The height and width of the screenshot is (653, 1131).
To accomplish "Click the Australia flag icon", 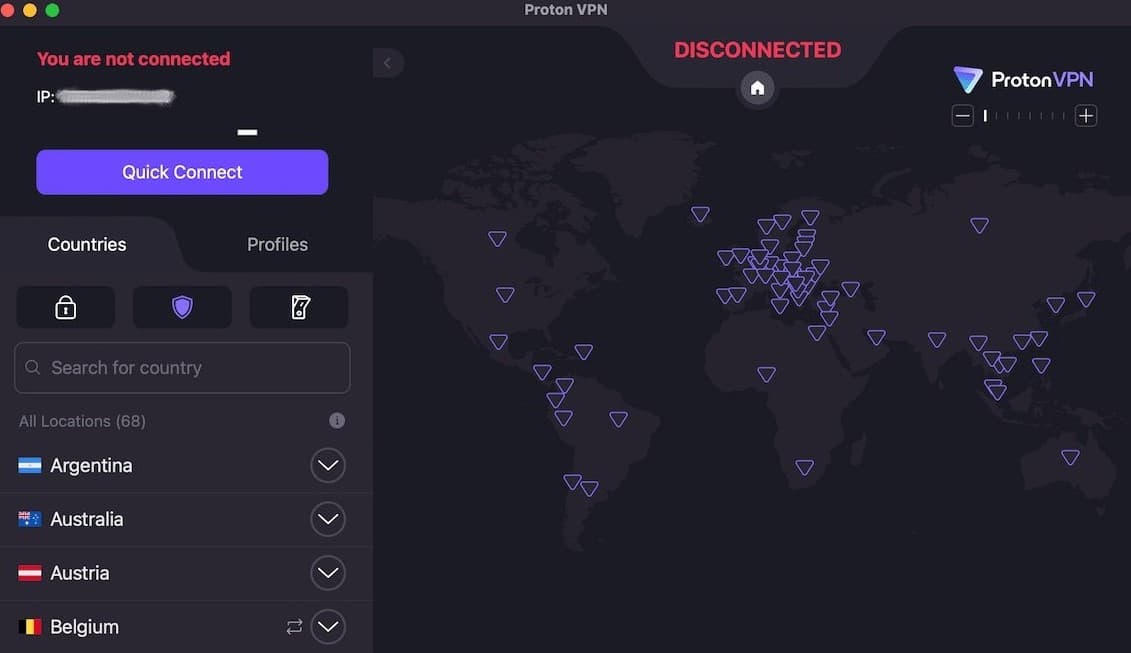I will click(x=30, y=519).
